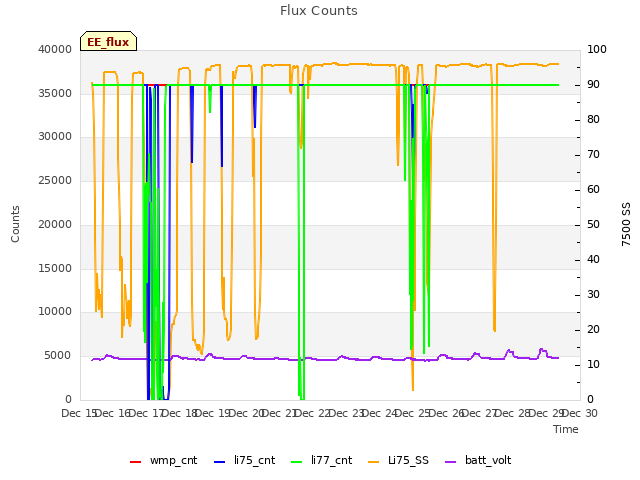Viewport: 640px width, 480px height.
Task: Toggle the Li75_SS legend entry
Action: coord(398,460)
